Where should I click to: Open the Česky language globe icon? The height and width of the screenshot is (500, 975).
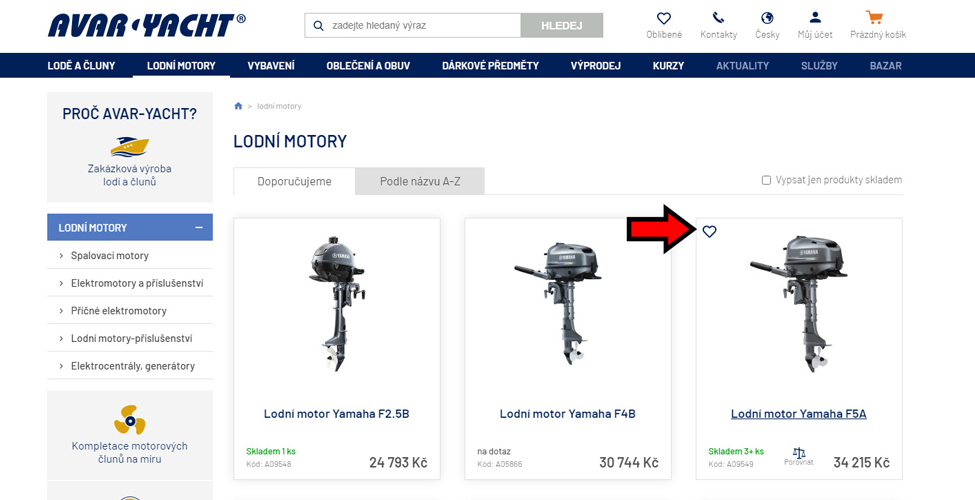[x=767, y=17]
